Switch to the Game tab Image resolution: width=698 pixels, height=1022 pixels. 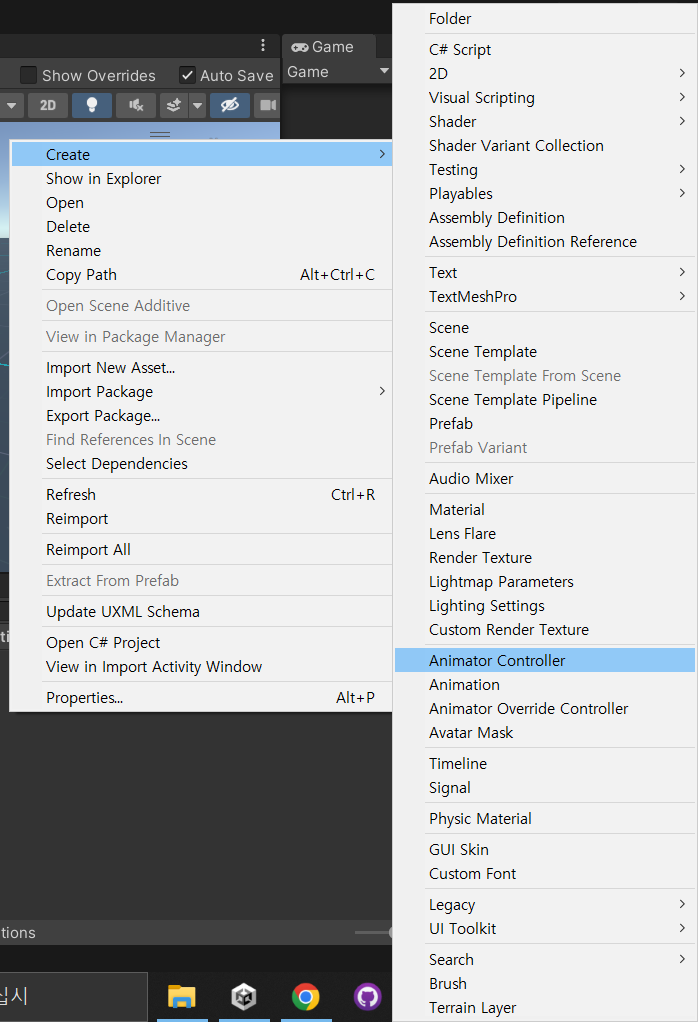328,47
